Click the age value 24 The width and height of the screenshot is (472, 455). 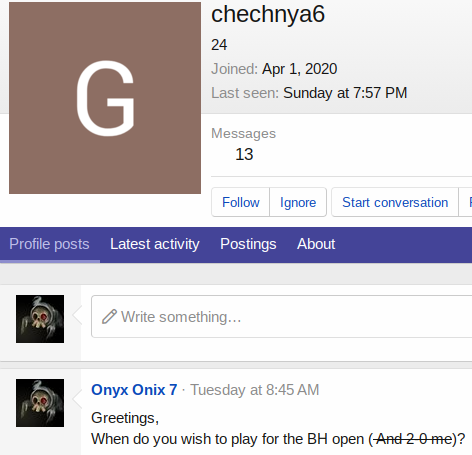pos(219,45)
